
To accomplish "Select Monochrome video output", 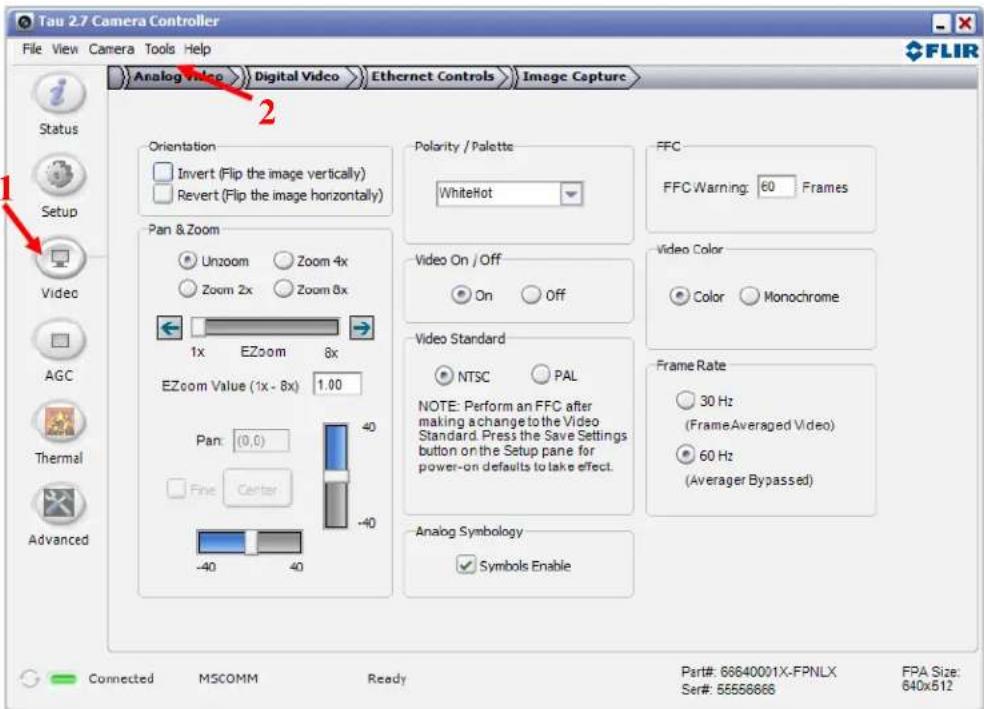I will tap(749, 296).
